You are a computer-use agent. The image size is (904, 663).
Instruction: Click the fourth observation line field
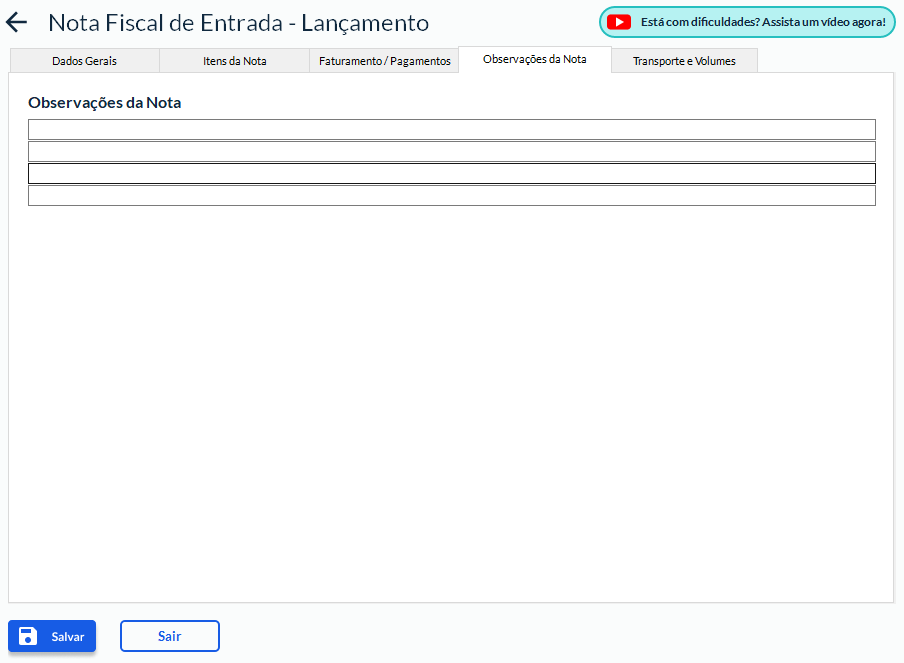pyautogui.click(x=451, y=195)
